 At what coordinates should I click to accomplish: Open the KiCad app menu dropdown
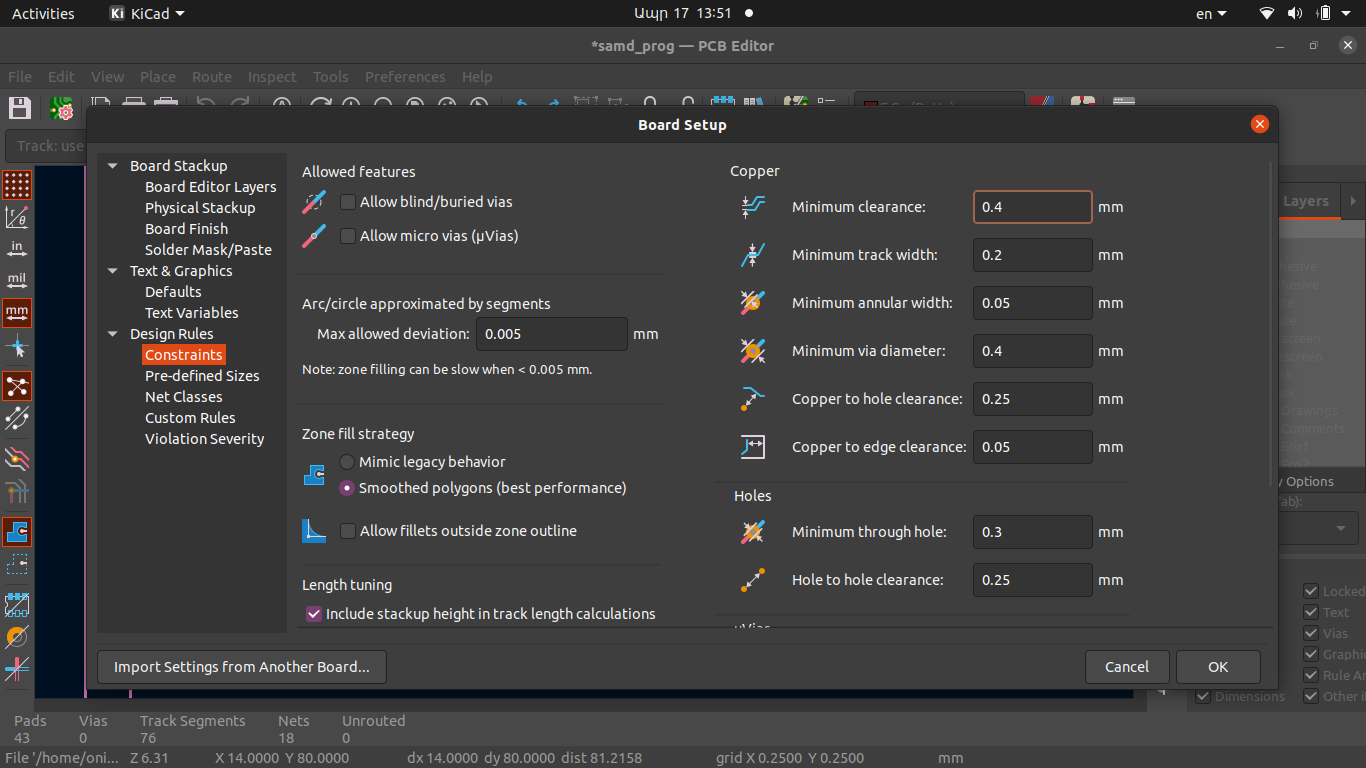coord(147,14)
